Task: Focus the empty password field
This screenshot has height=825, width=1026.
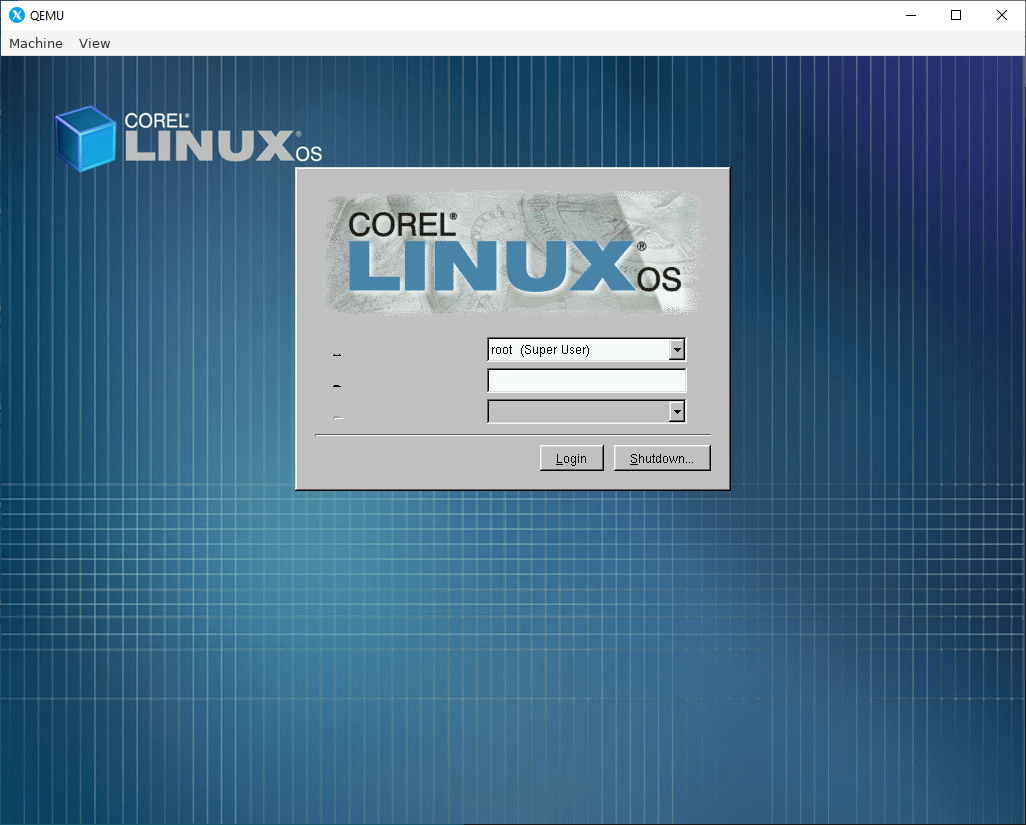Action: coord(586,380)
